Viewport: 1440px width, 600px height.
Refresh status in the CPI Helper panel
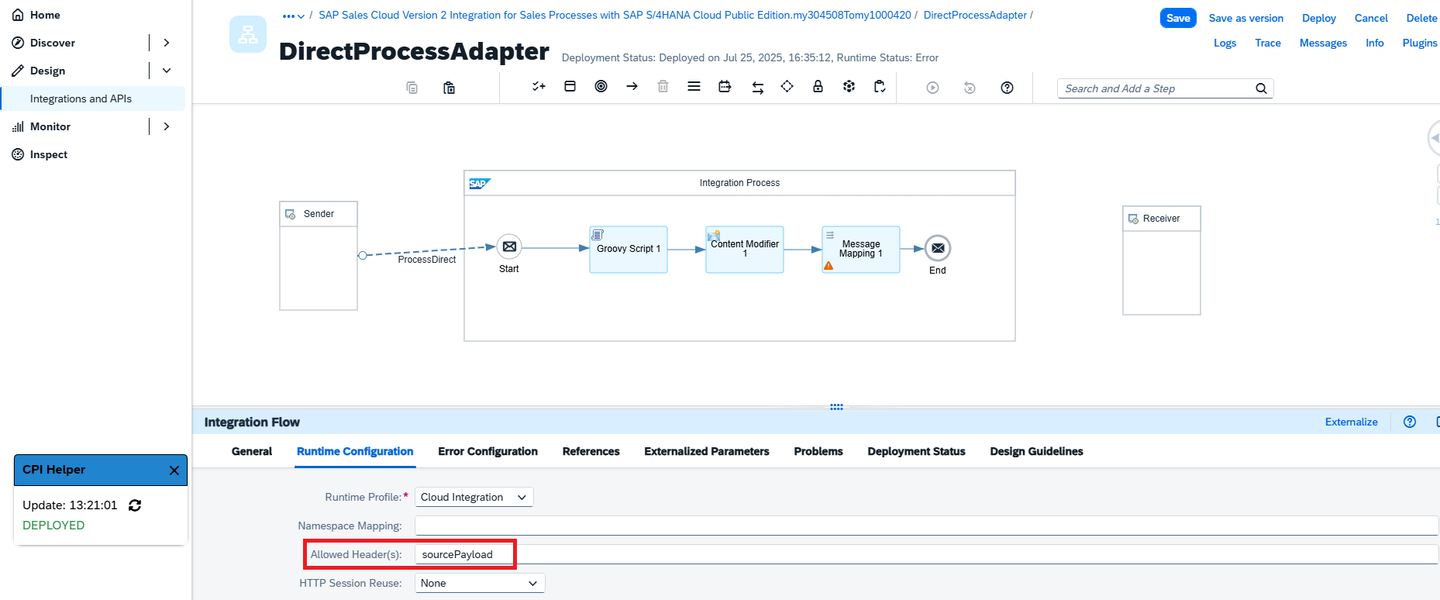point(135,505)
